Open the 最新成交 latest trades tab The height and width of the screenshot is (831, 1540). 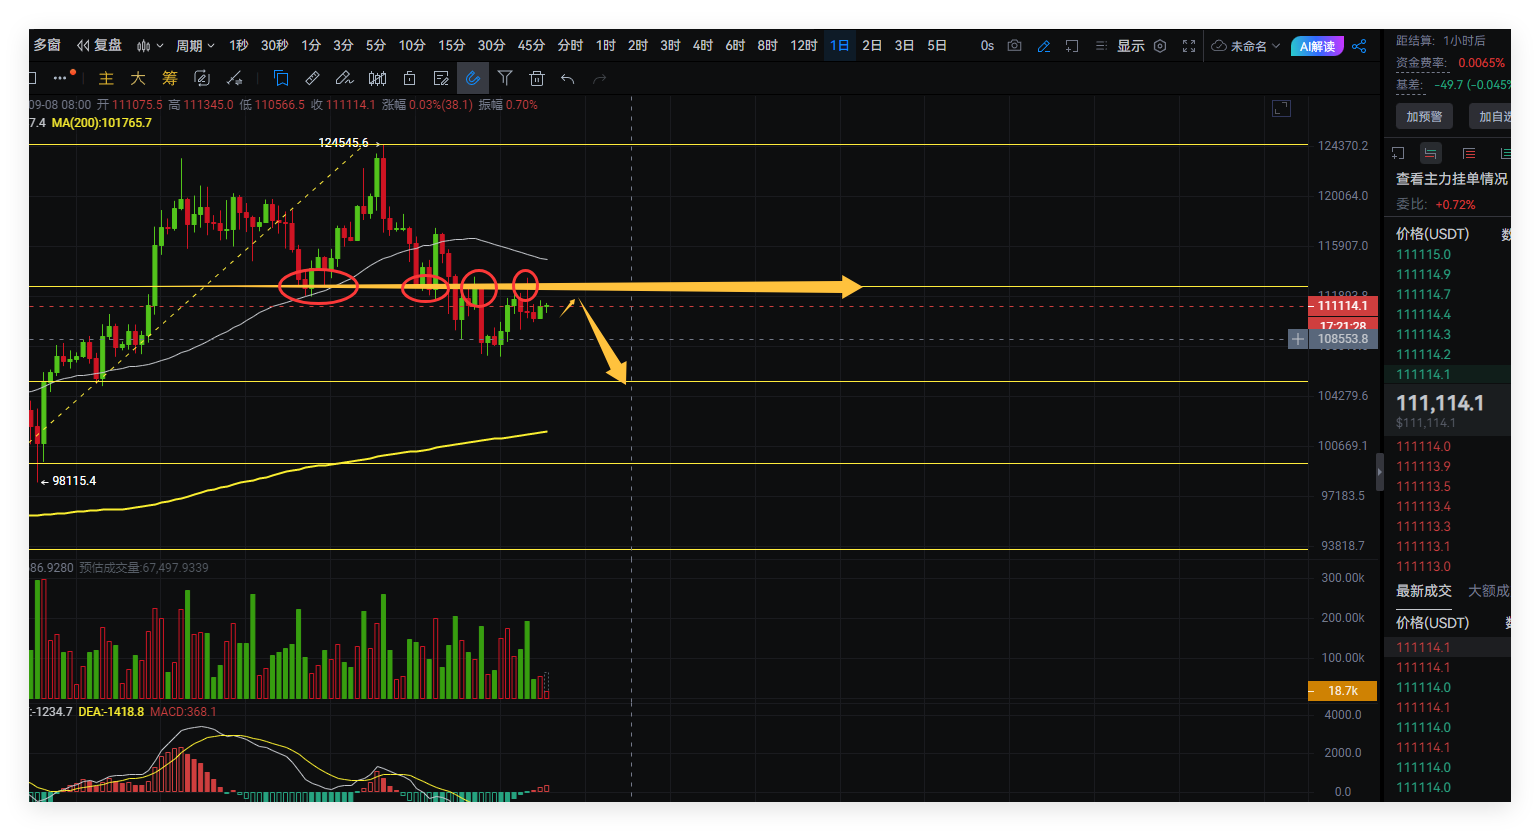(x=1424, y=591)
